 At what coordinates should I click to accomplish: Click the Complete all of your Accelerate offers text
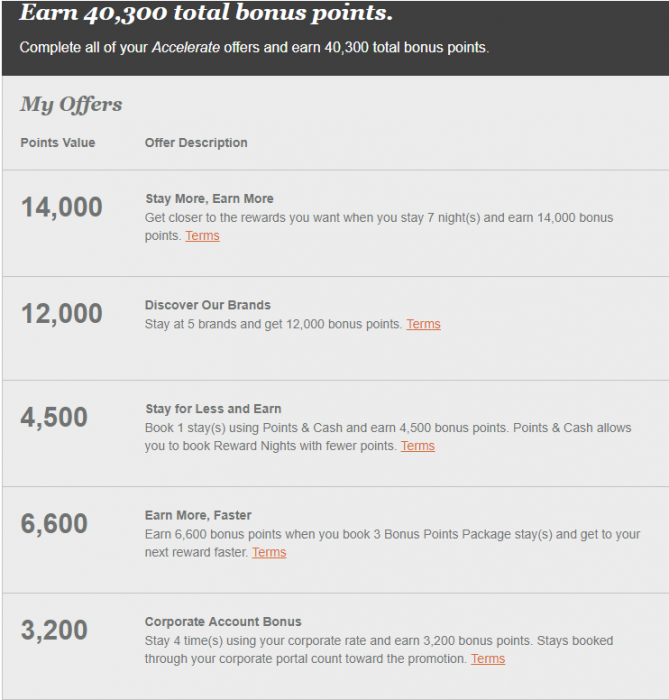click(254, 48)
